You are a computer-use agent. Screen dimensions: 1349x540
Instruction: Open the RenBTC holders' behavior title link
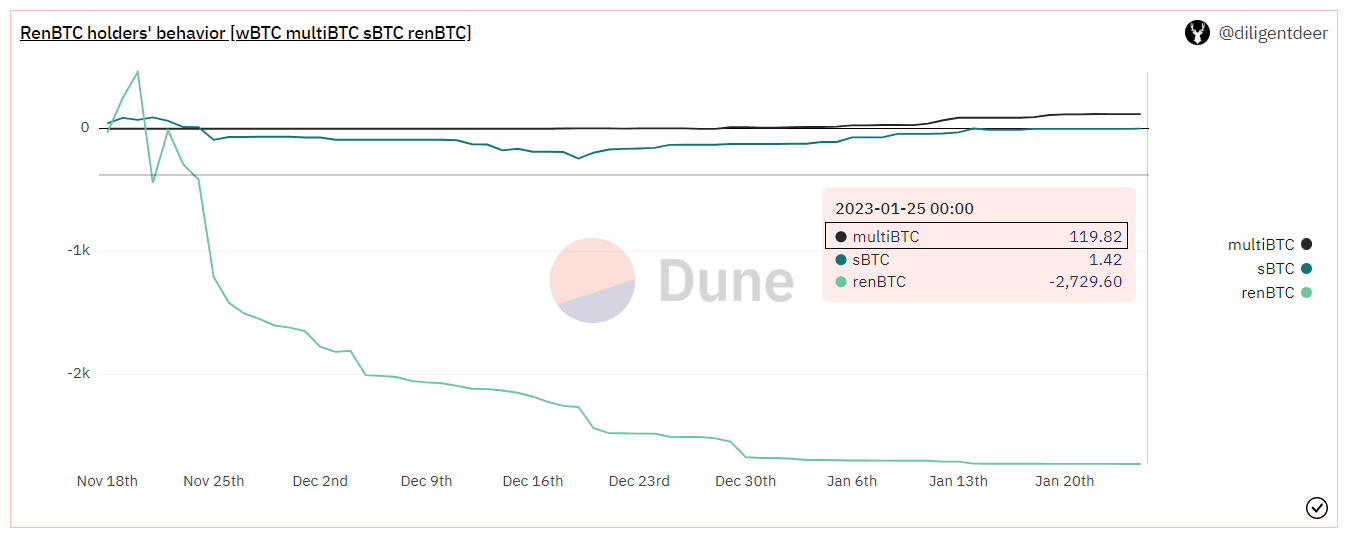(x=245, y=33)
